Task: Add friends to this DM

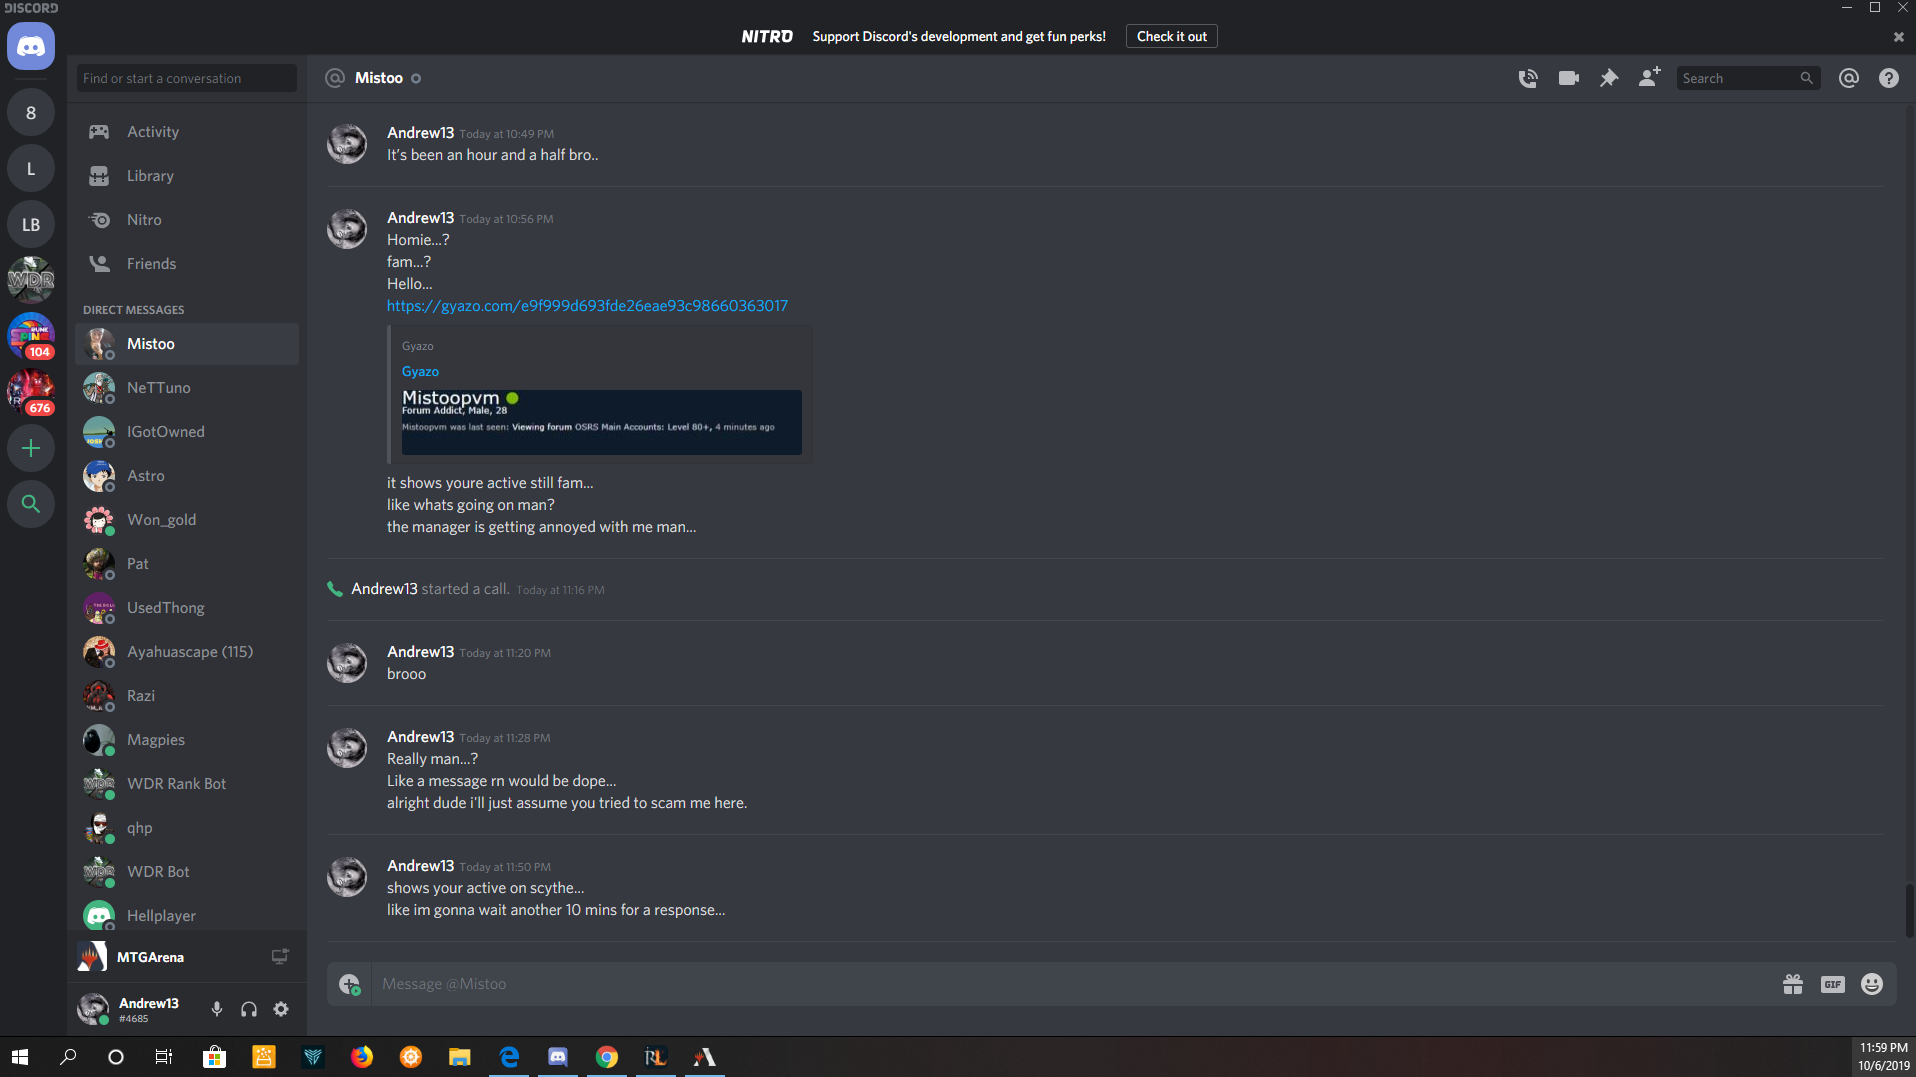Action: pos(1650,77)
